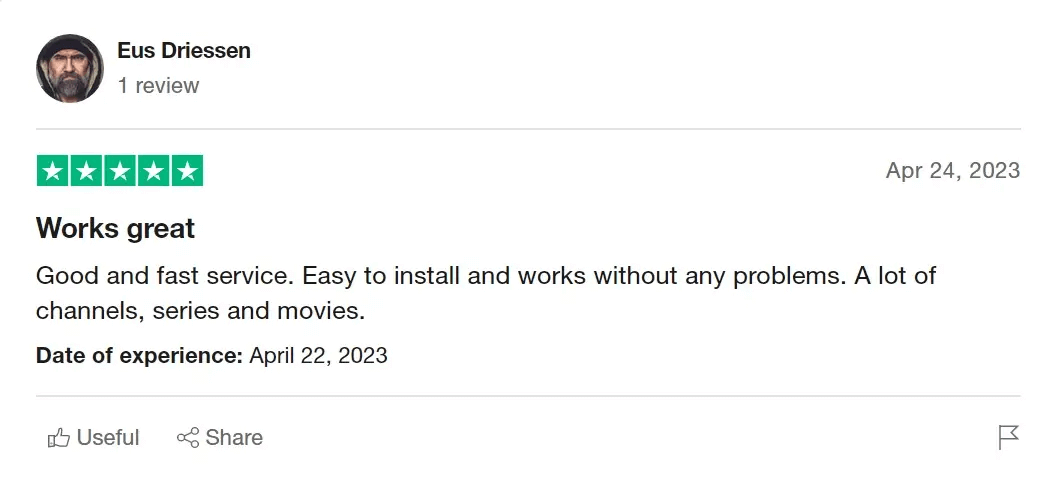The image size is (1056, 487).
Task: Click the "Useful" button label
Action: click(108, 438)
